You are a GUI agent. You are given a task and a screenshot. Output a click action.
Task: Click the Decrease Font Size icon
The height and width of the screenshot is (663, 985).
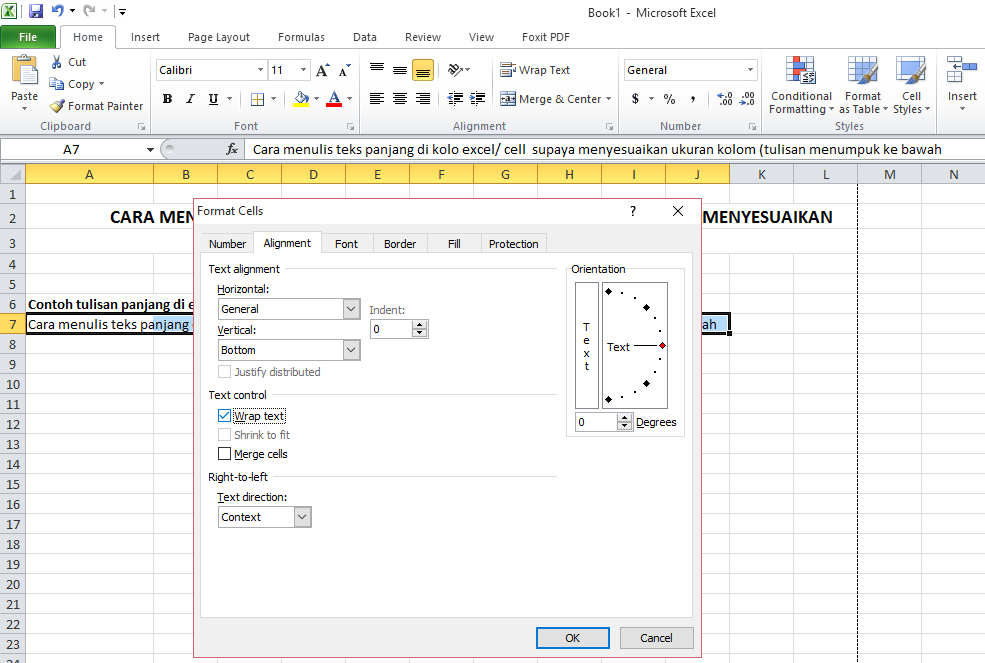tap(344, 70)
